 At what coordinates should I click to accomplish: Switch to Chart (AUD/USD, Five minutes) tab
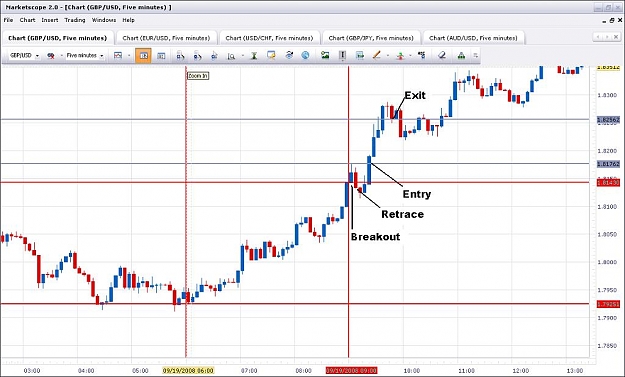[473, 38]
